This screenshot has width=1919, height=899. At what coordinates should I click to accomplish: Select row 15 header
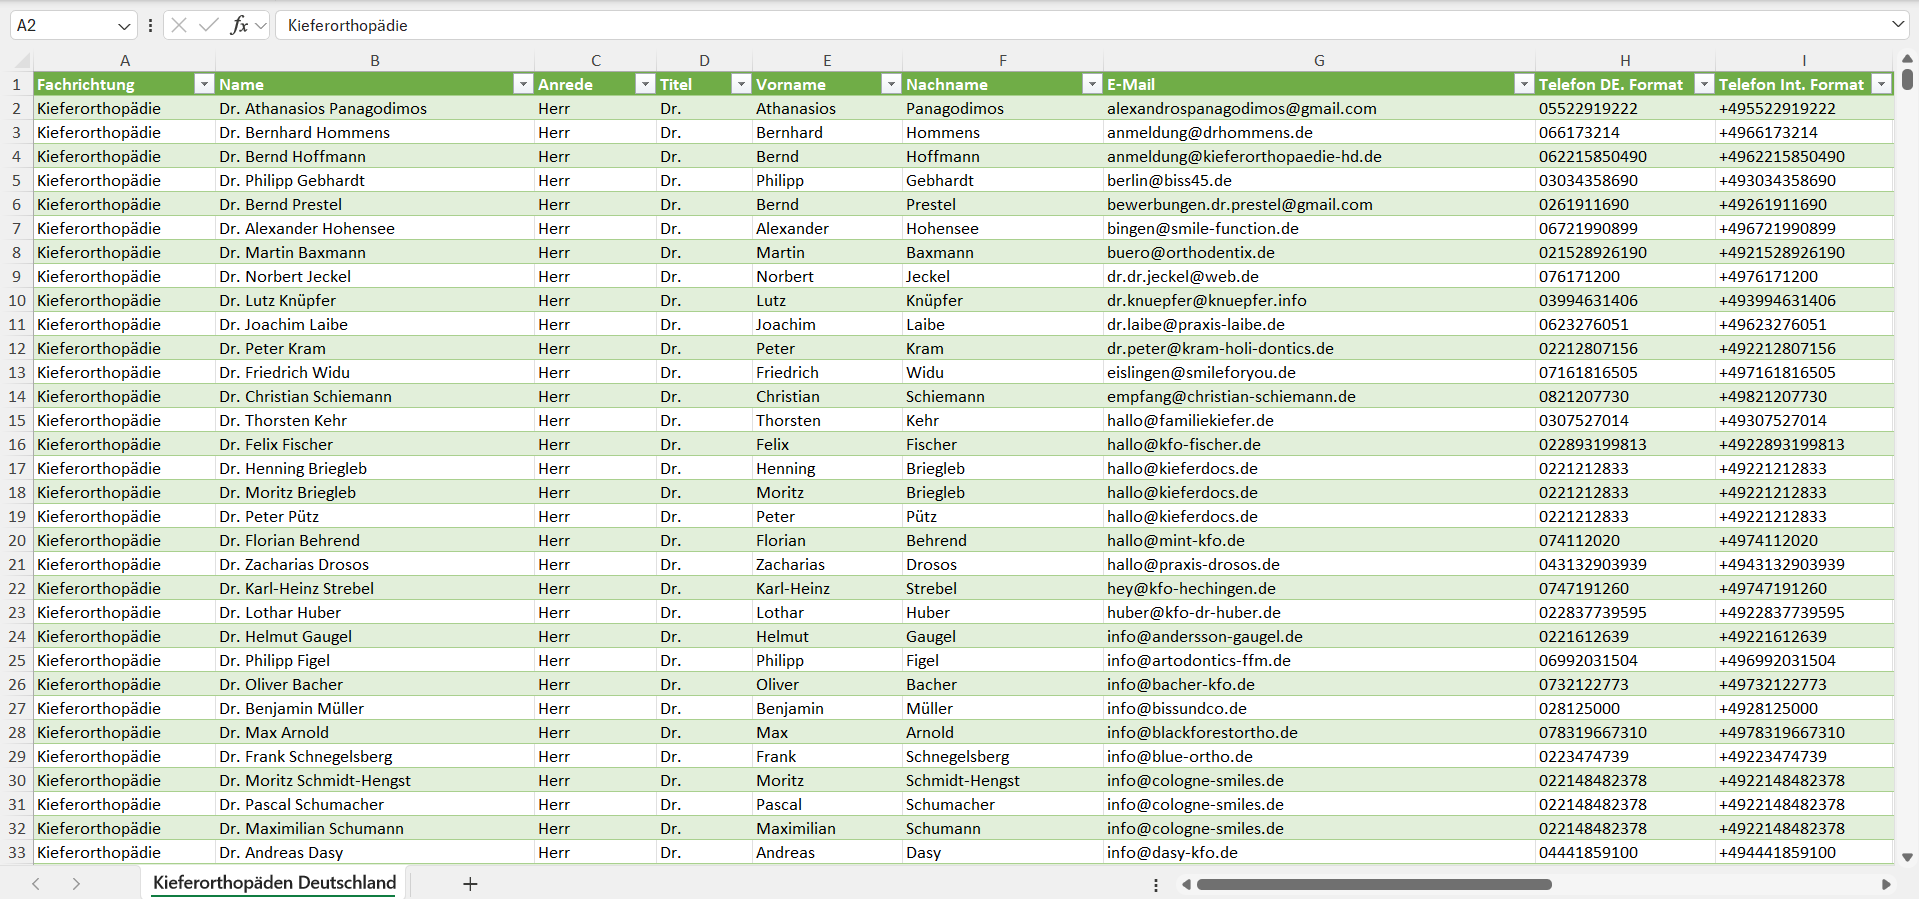[x=17, y=421]
